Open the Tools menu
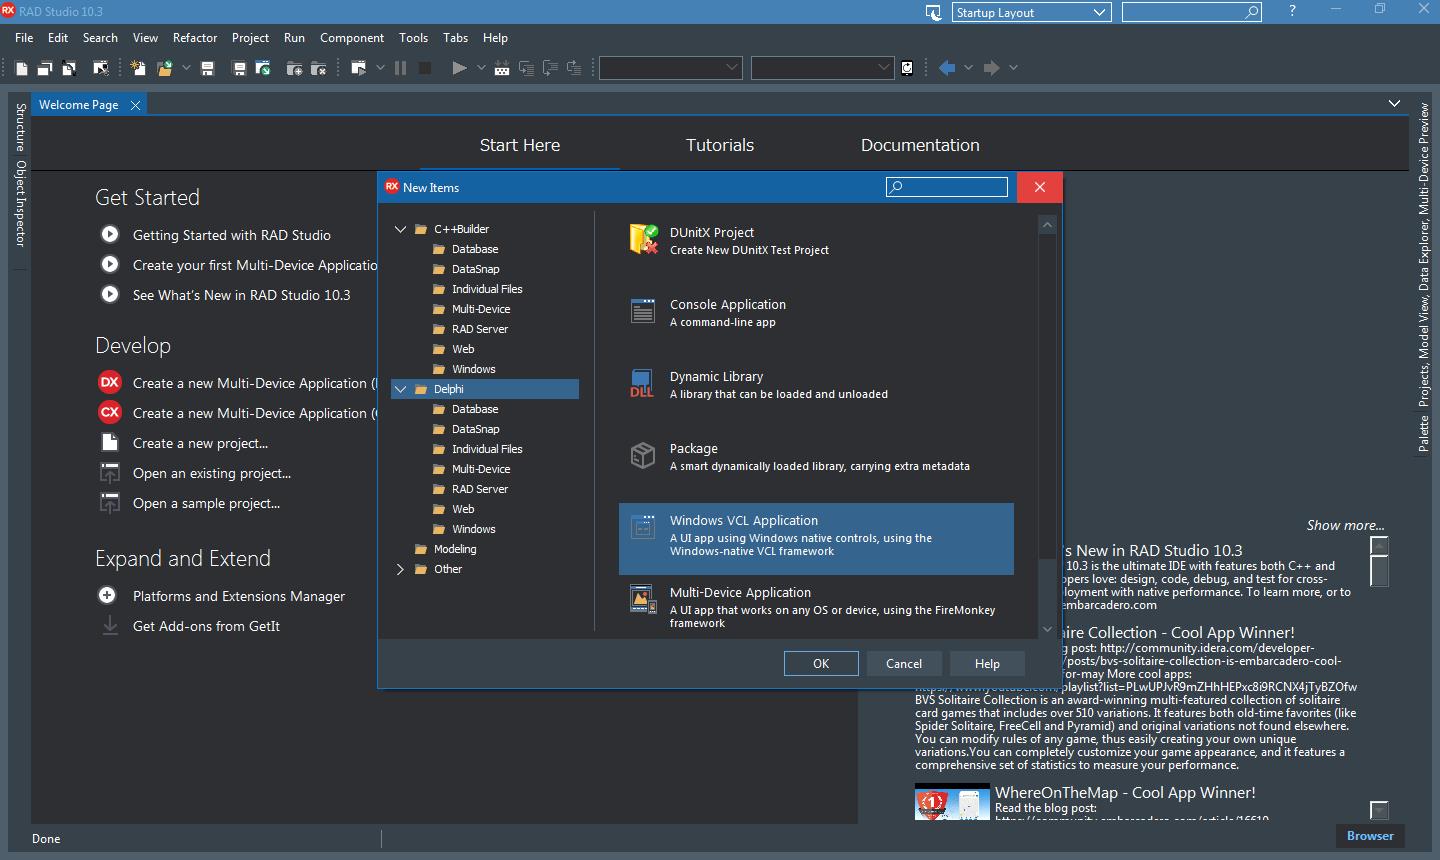Screen dimensions: 1440x860 (x=413, y=38)
